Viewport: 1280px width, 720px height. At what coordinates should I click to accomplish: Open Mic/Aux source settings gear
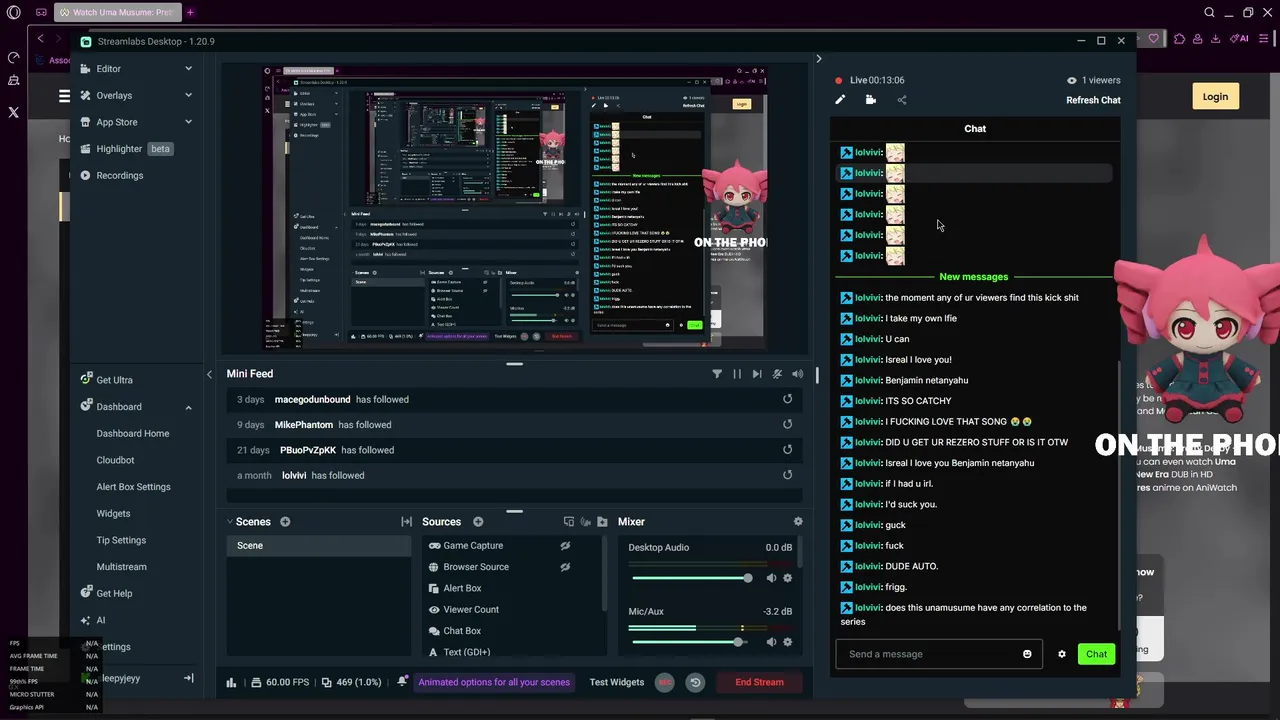tap(787, 642)
